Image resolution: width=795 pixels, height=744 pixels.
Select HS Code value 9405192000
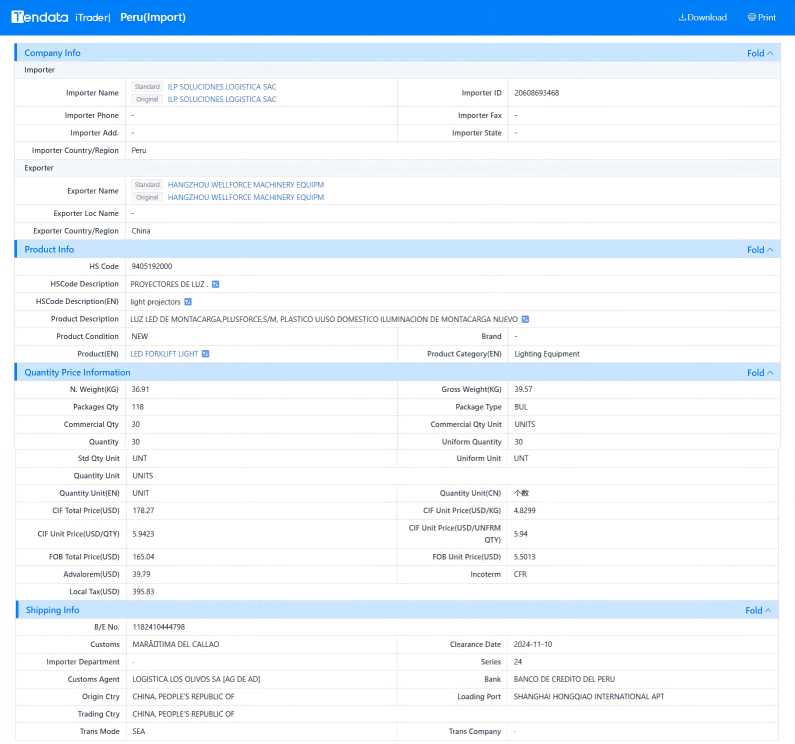coord(152,266)
